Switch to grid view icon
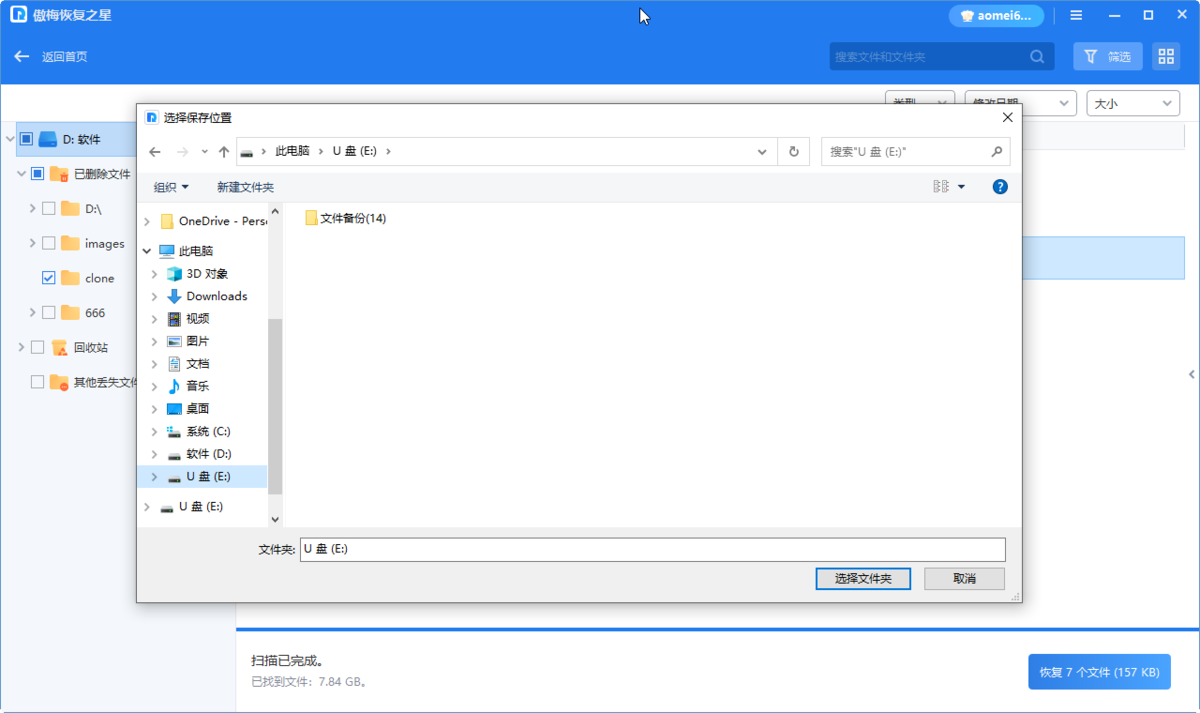Screen dimensions: 1200x713 click(1165, 57)
